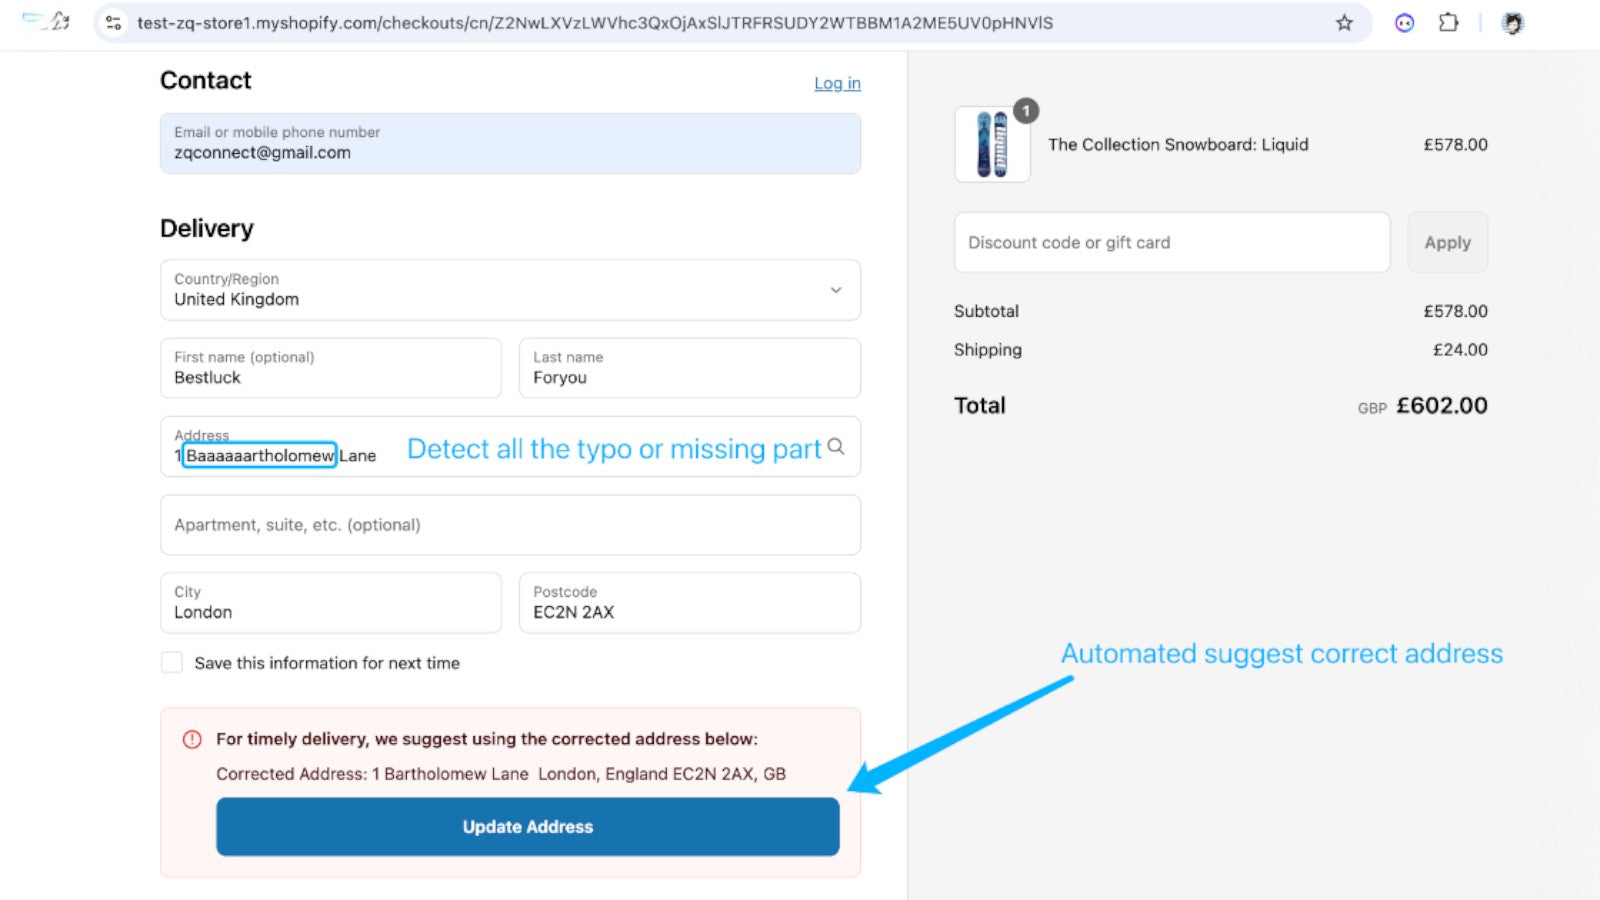Click the quantity badge on the snowboard image
This screenshot has height=900, width=1600.
(1026, 111)
